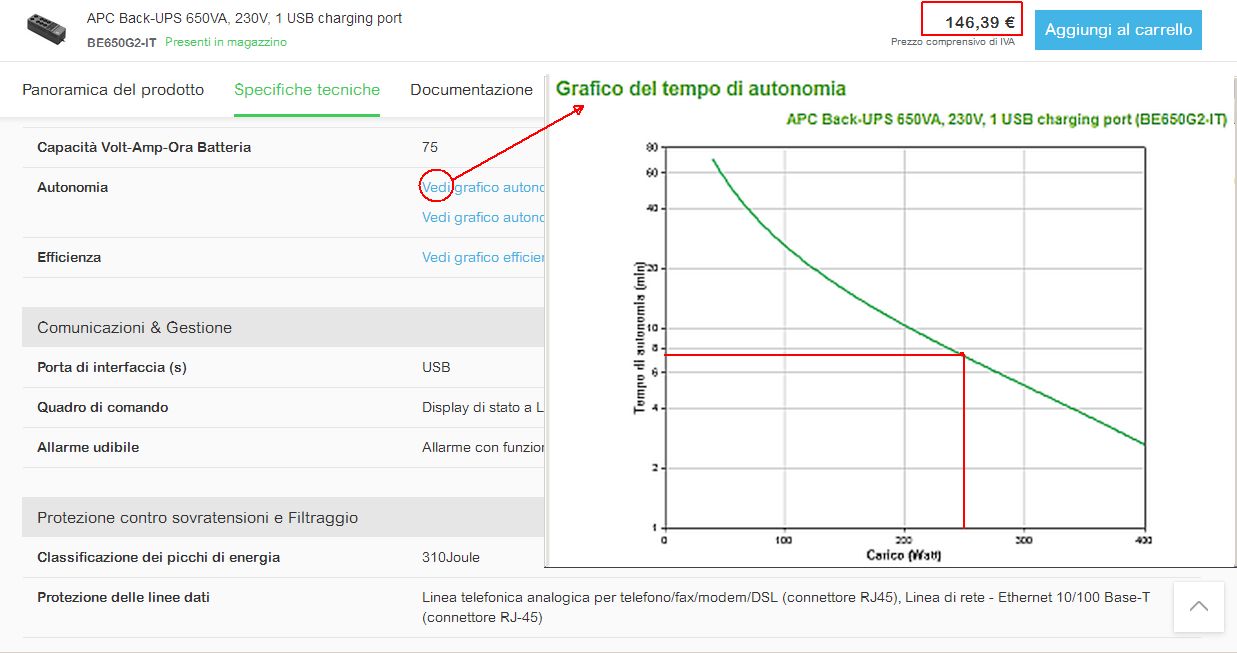Click the product title APC Back-UPS 650VA

coord(244,18)
